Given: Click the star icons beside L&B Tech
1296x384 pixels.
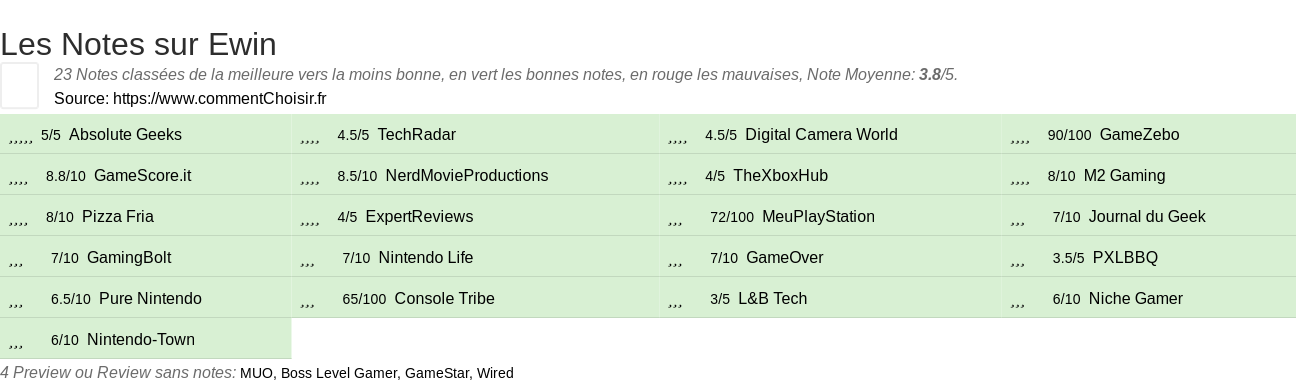Looking at the screenshot, I should (676, 299).
